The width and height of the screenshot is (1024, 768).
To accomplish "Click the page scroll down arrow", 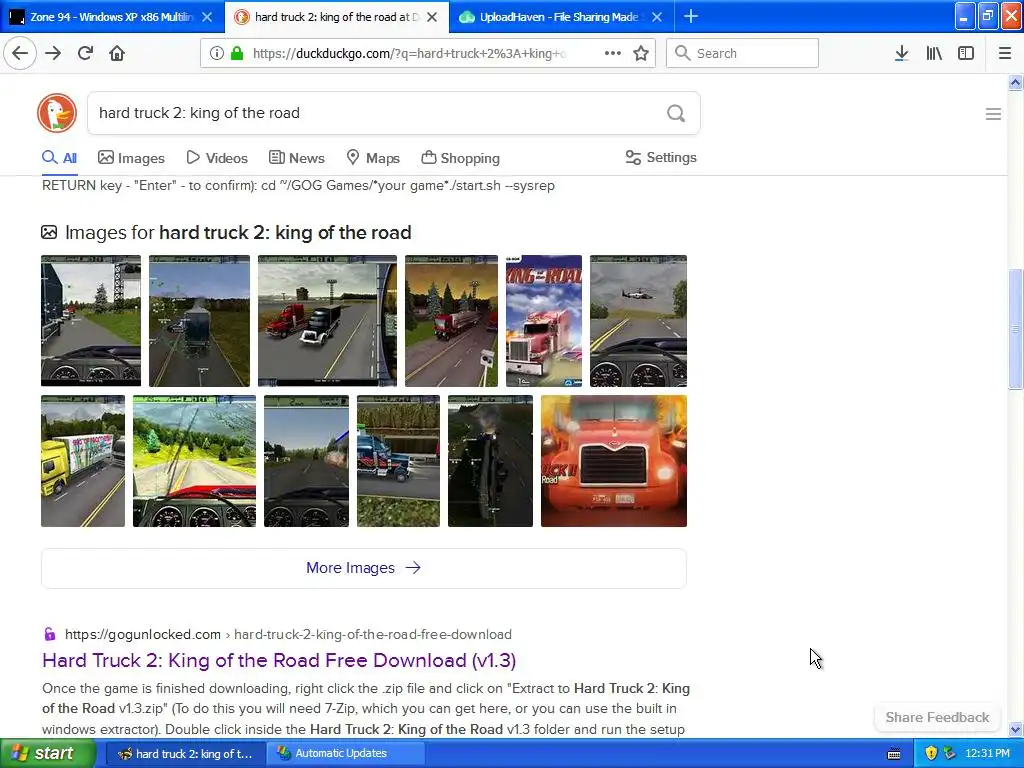I will 1016,729.
